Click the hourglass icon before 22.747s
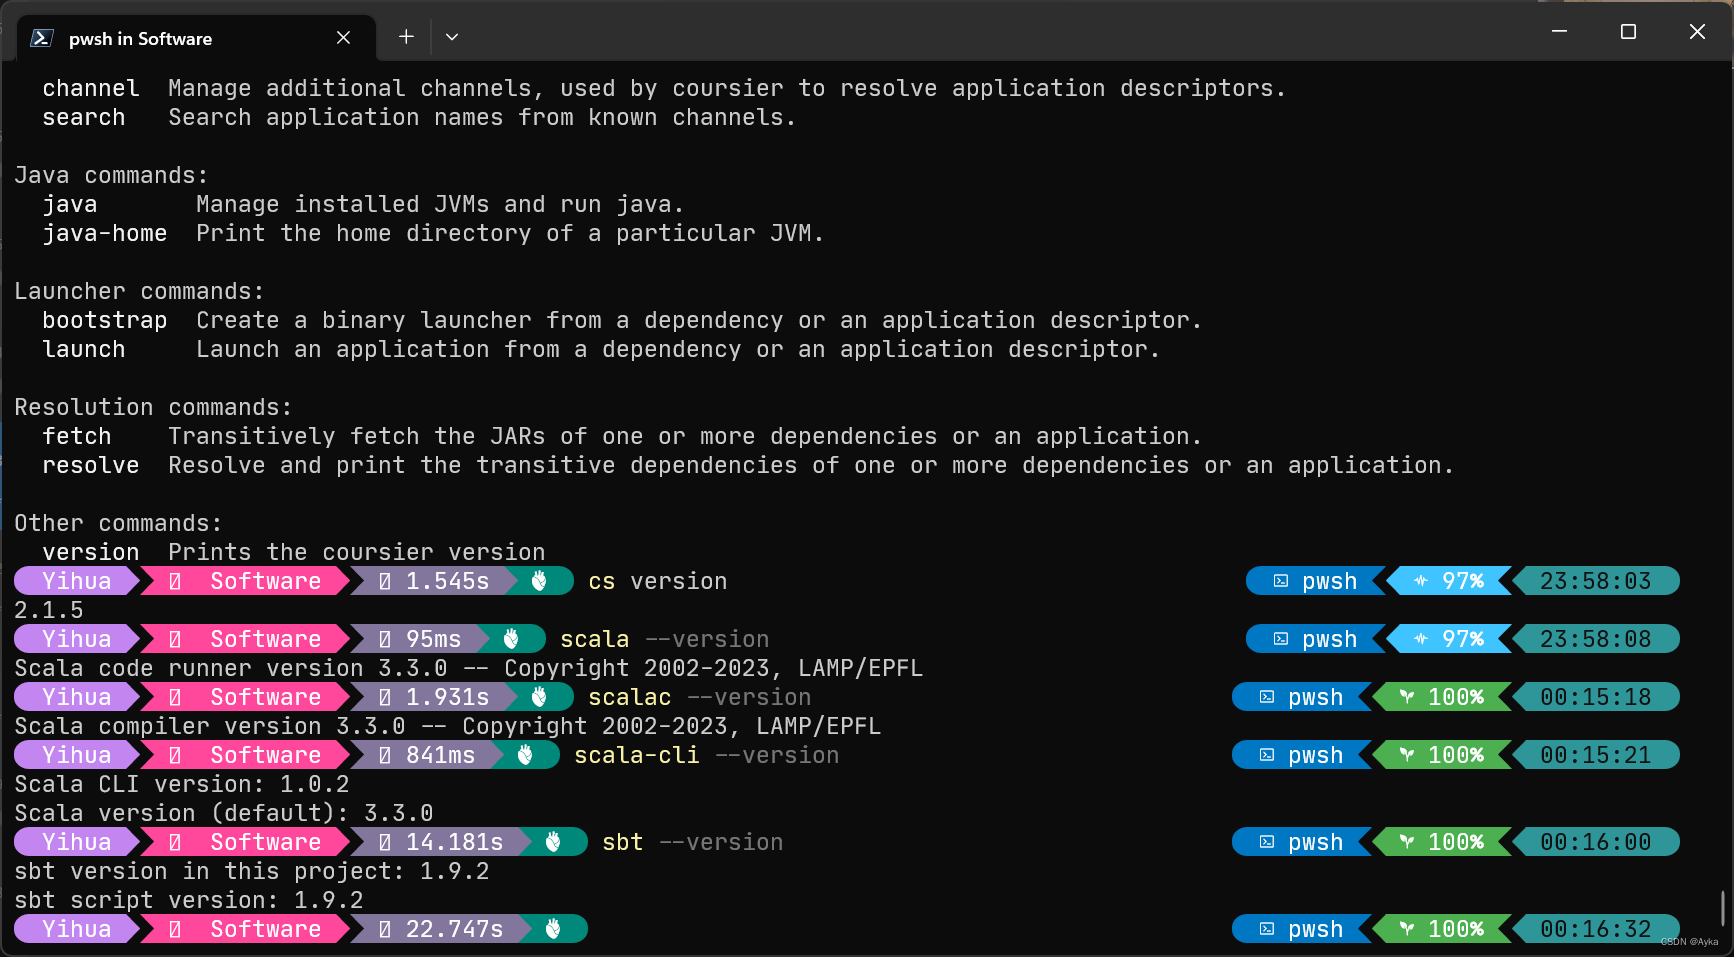 coord(385,929)
